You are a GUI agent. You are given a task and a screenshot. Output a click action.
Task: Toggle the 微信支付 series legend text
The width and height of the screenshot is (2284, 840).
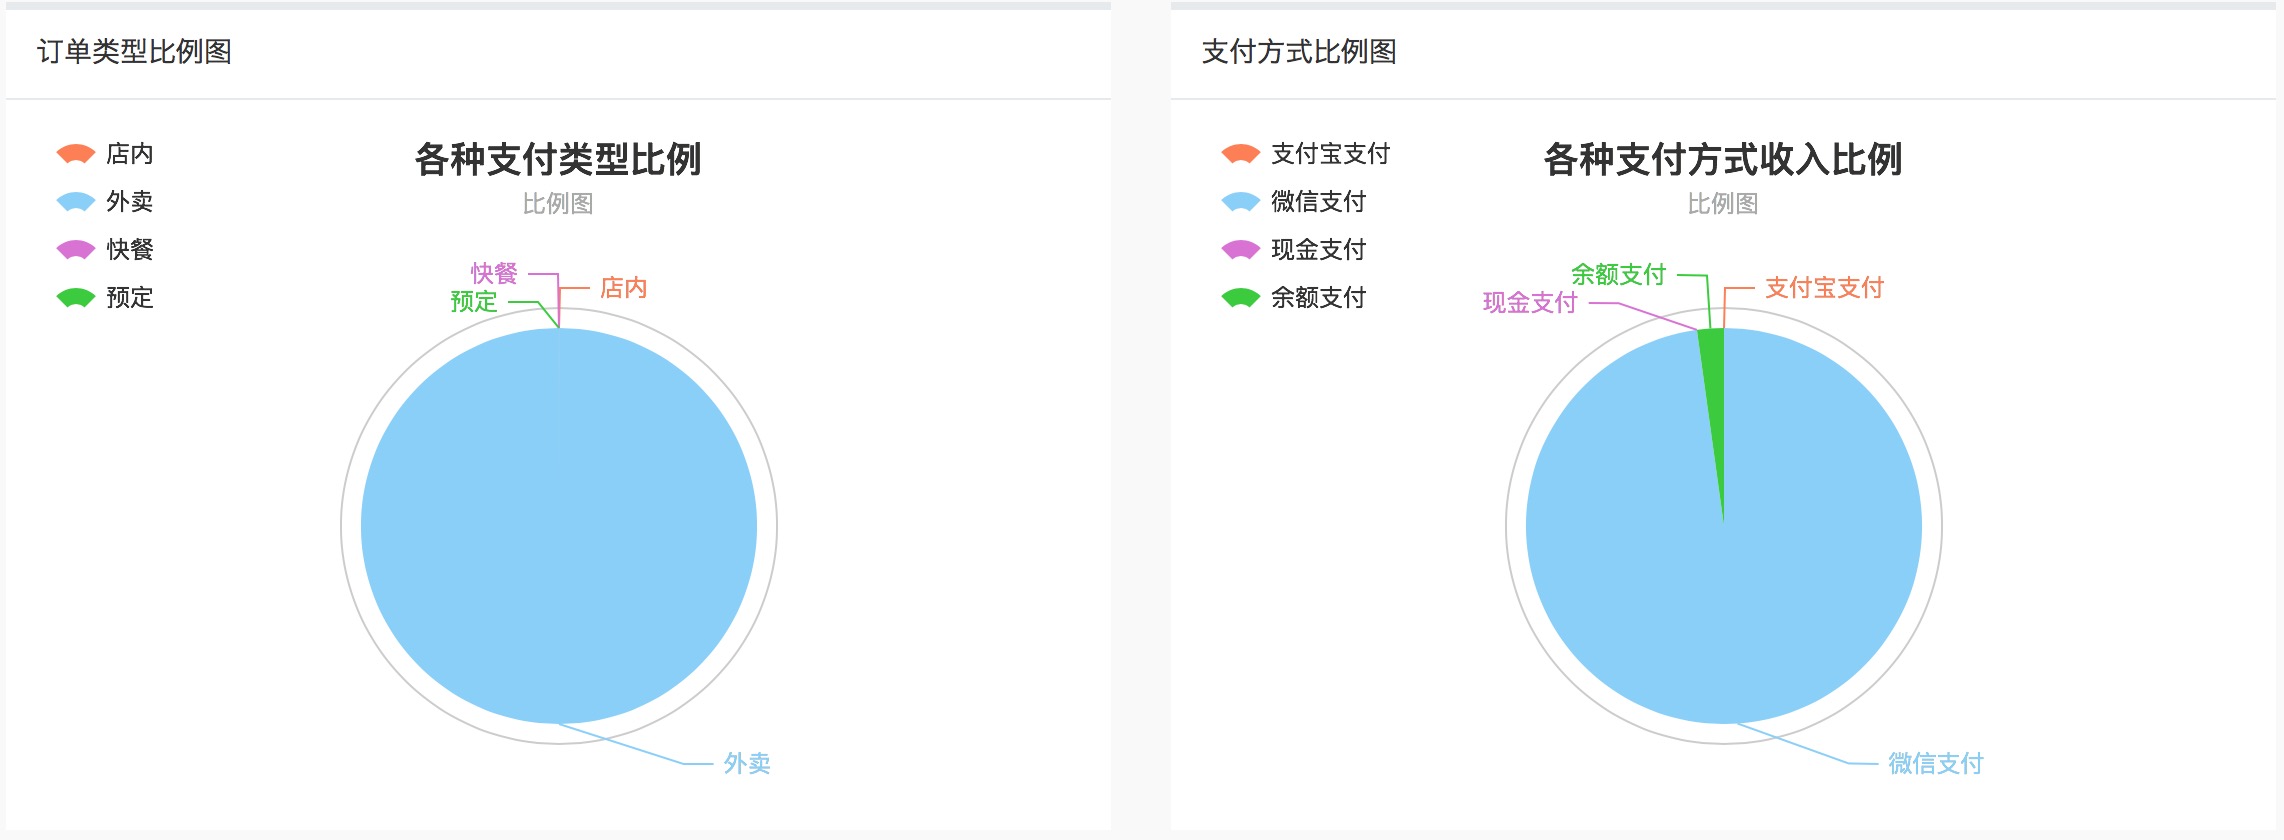tap(1318, 202)
